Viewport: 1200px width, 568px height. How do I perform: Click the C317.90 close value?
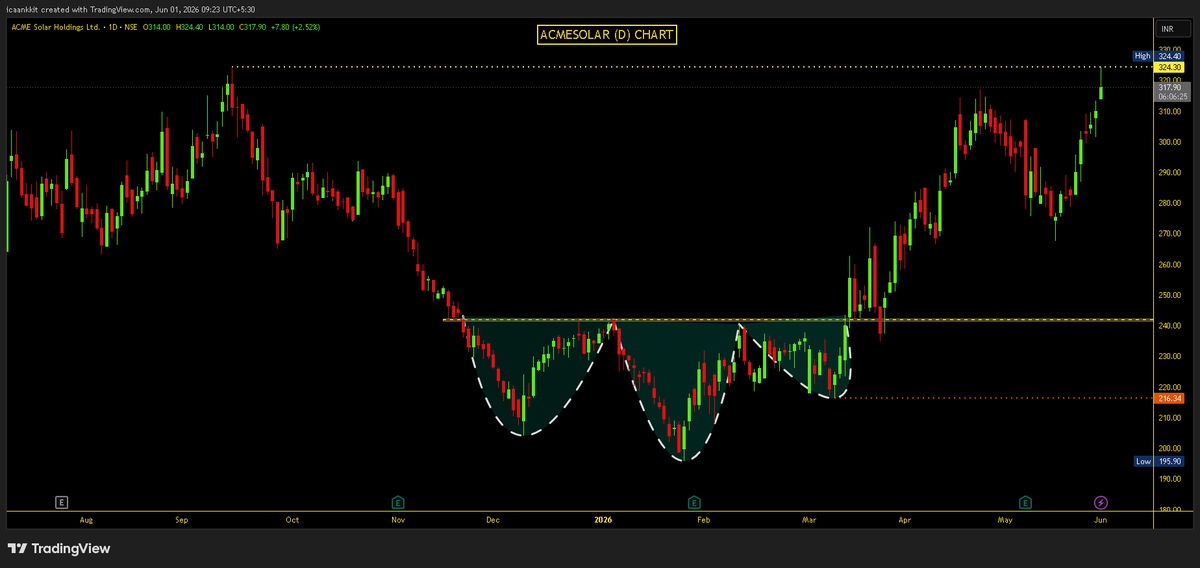pyautogui.click(x=254, y=26)
